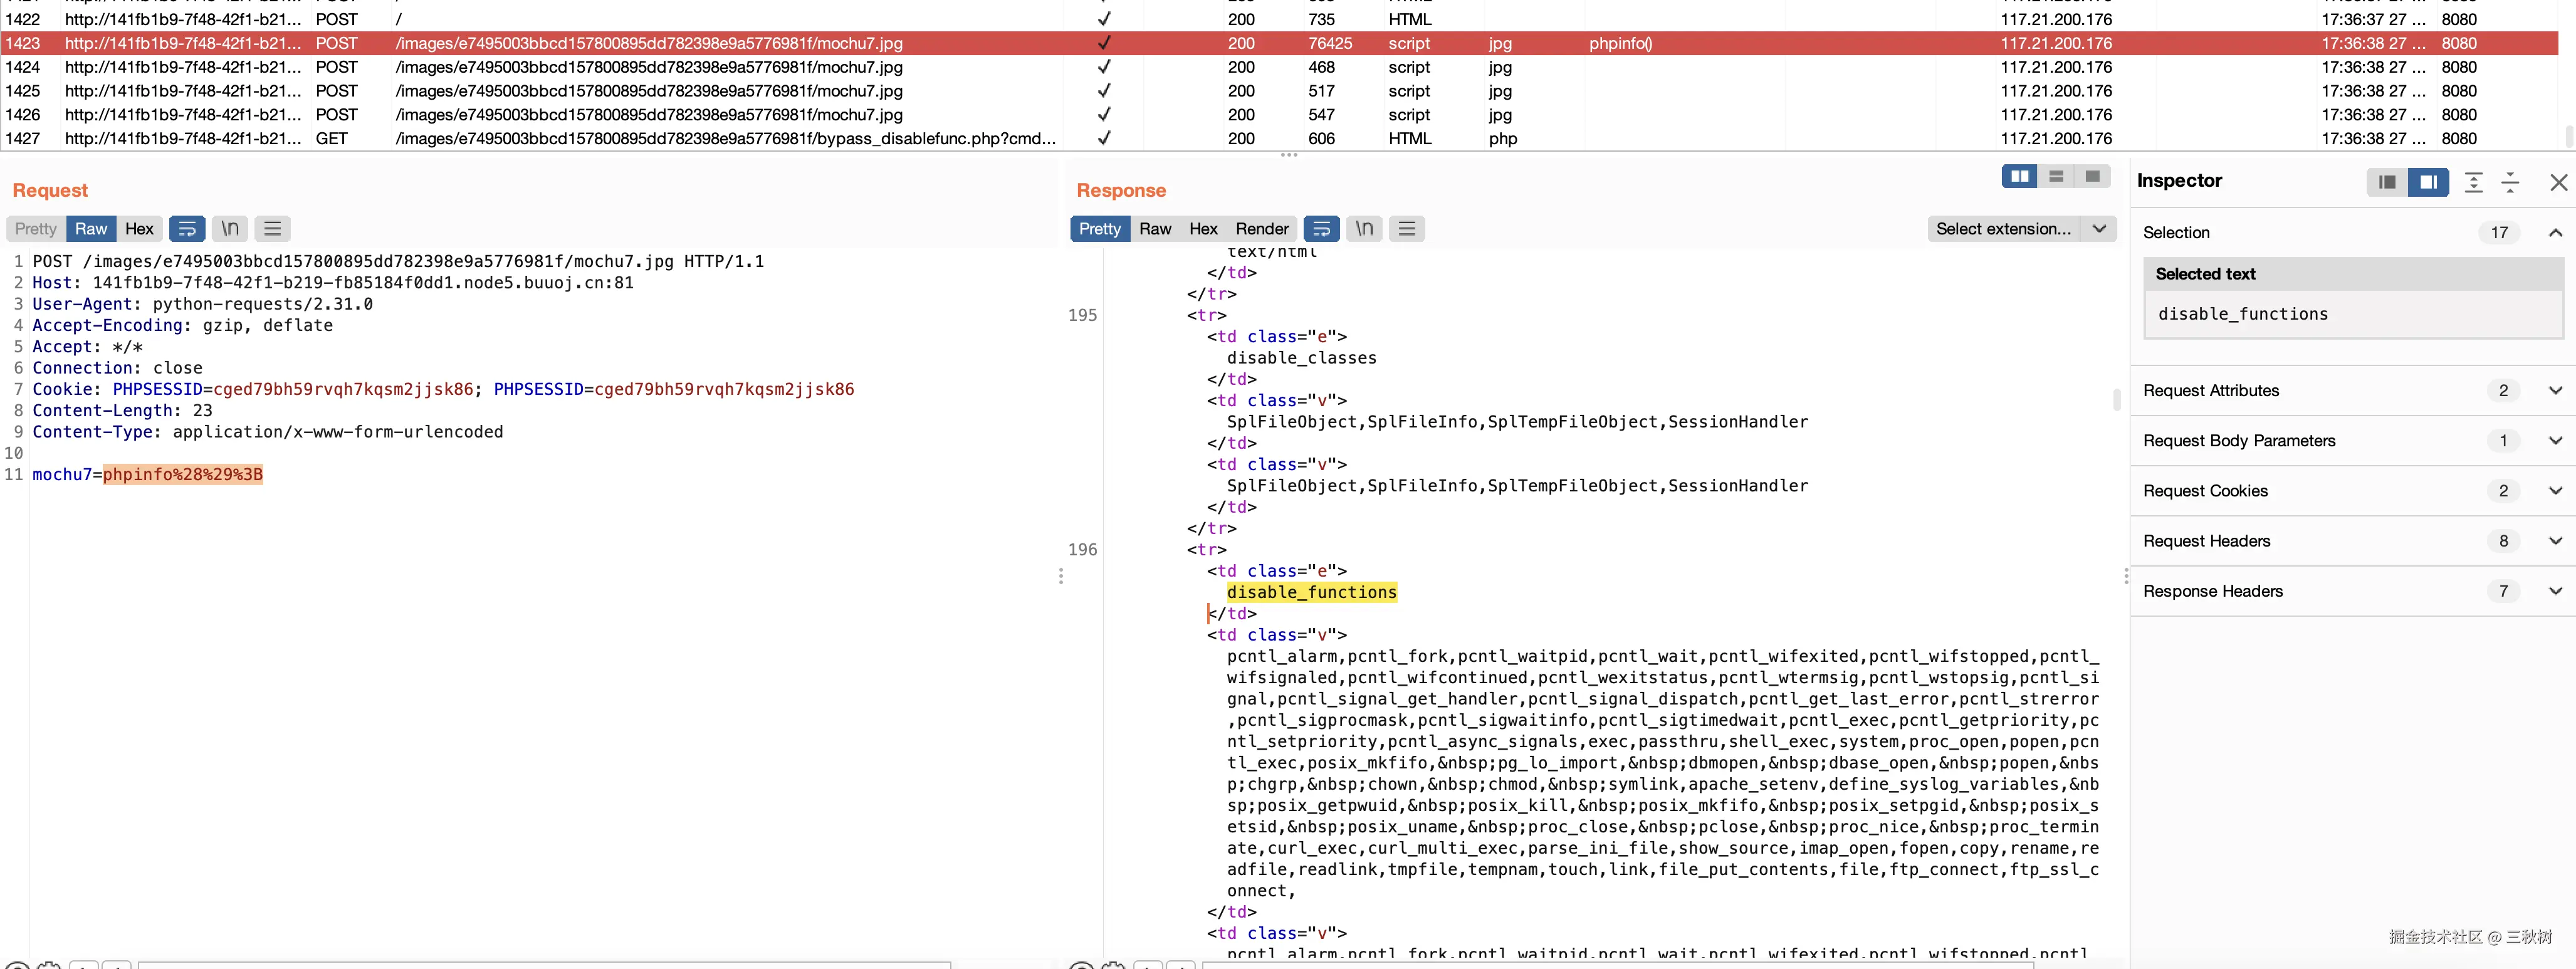Toggle word wrap icon in Request panel
The width and height of the screenshot is (2576, 969).
187,229
